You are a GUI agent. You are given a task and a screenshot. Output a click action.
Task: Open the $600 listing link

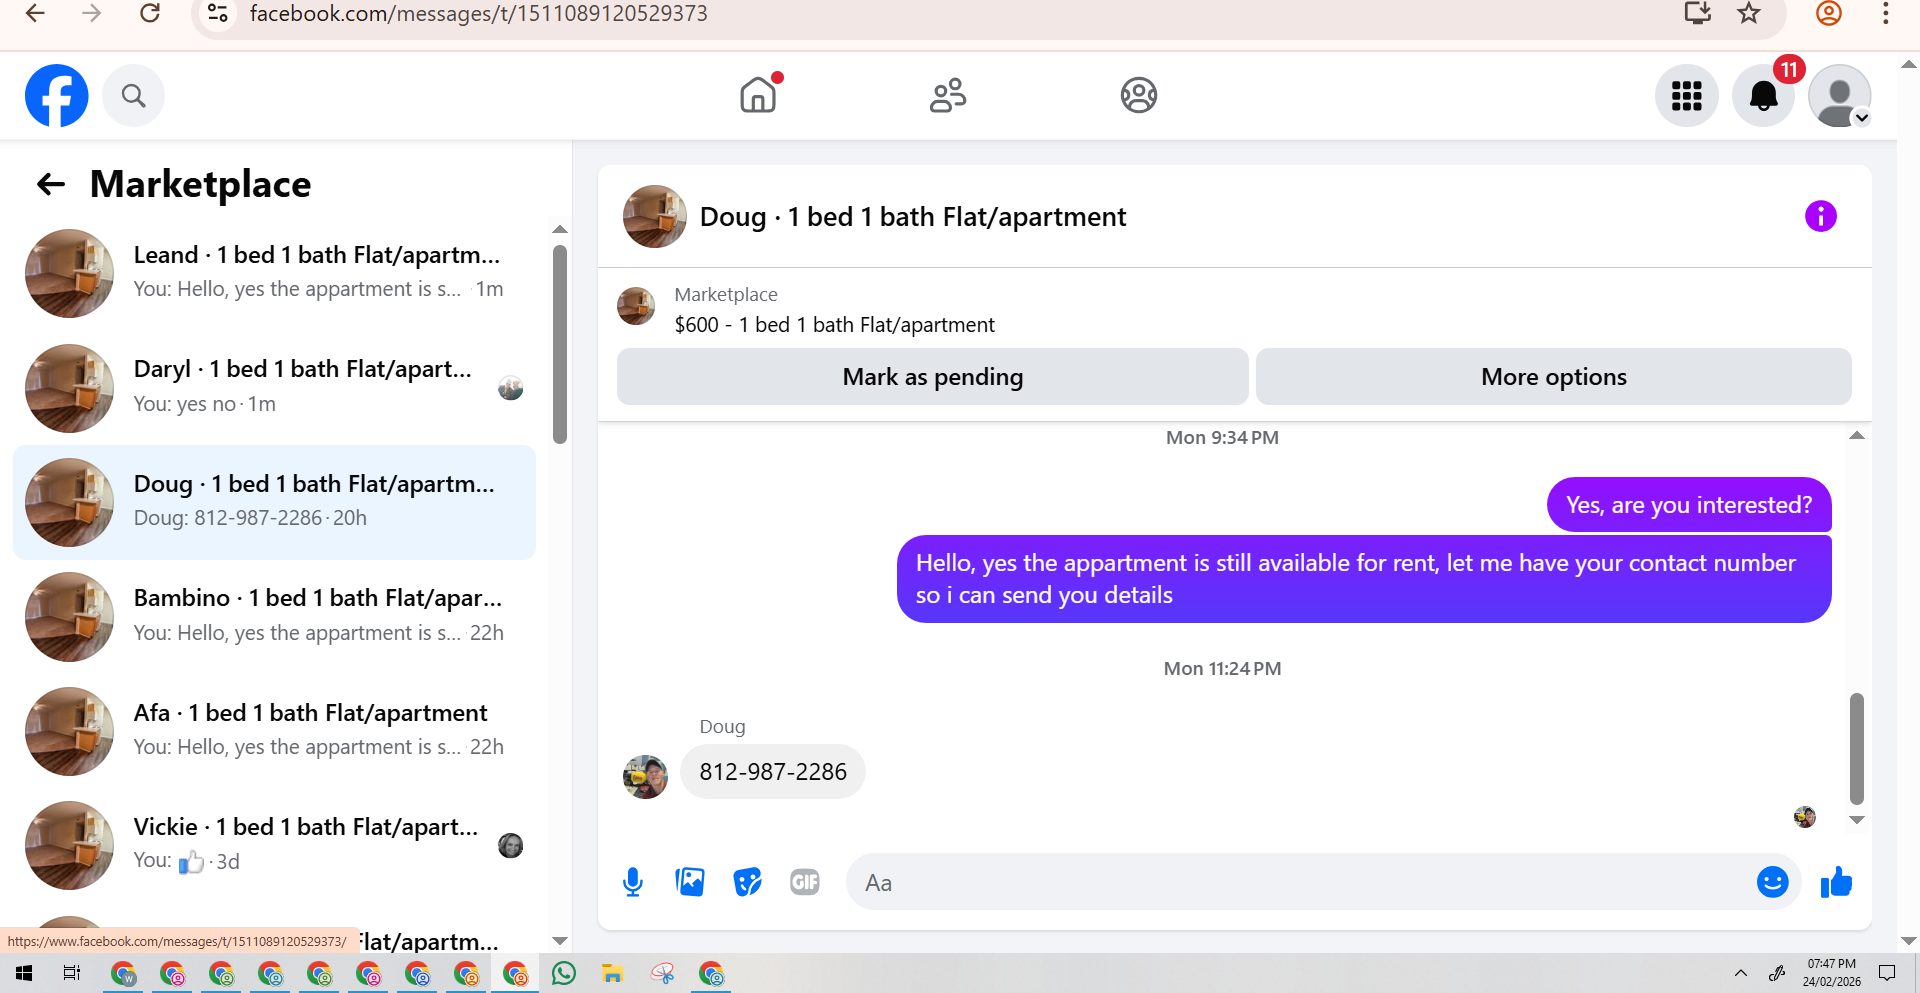point(834,325)
